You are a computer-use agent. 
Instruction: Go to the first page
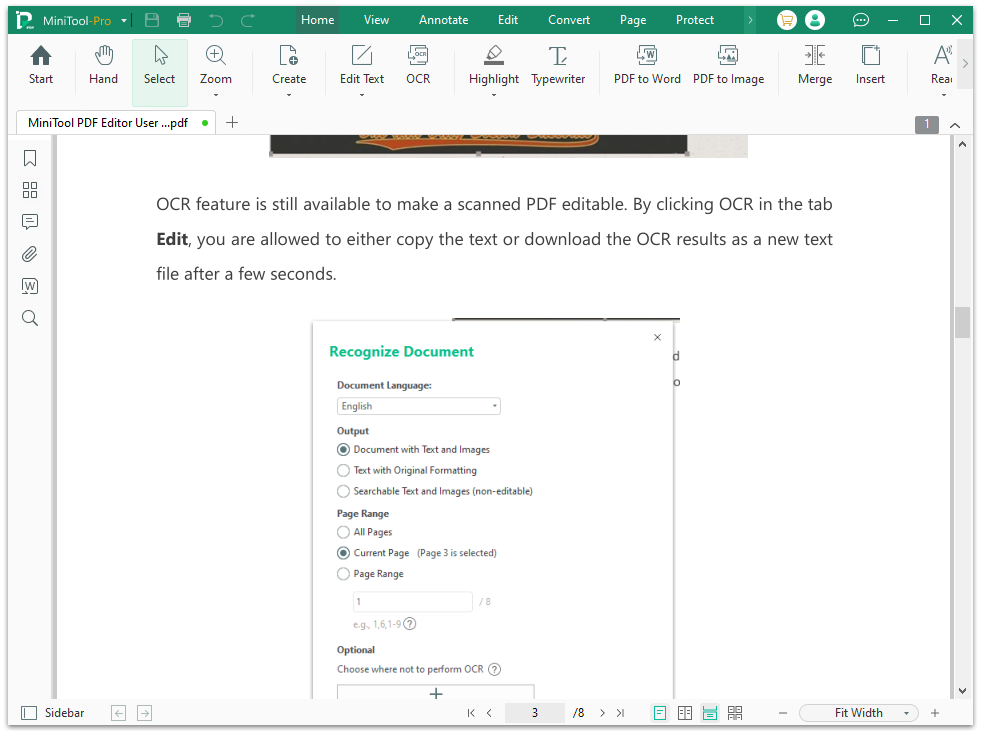coord(471,713)
